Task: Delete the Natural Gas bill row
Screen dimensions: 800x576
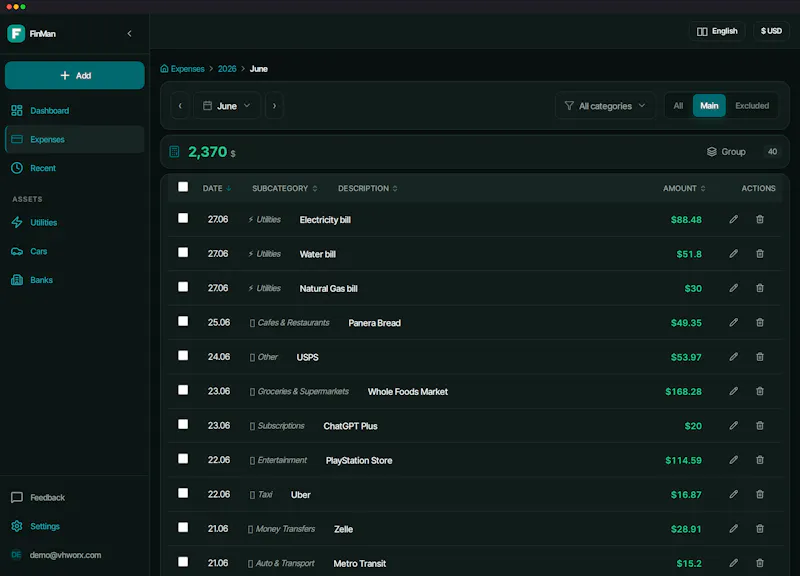Action: tap(760, 288)
